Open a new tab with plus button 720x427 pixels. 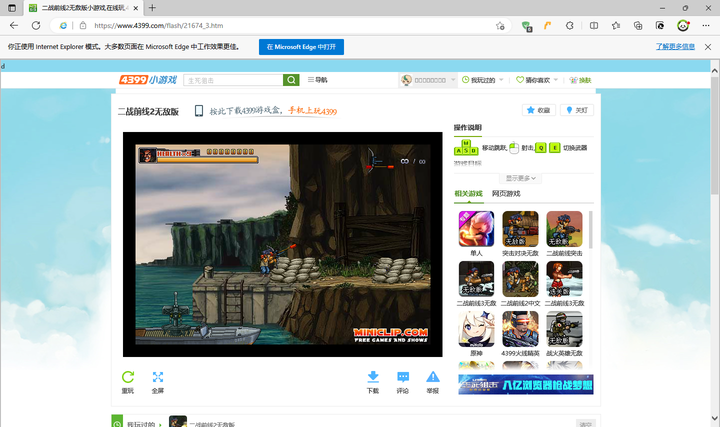(x=152, y=8)
